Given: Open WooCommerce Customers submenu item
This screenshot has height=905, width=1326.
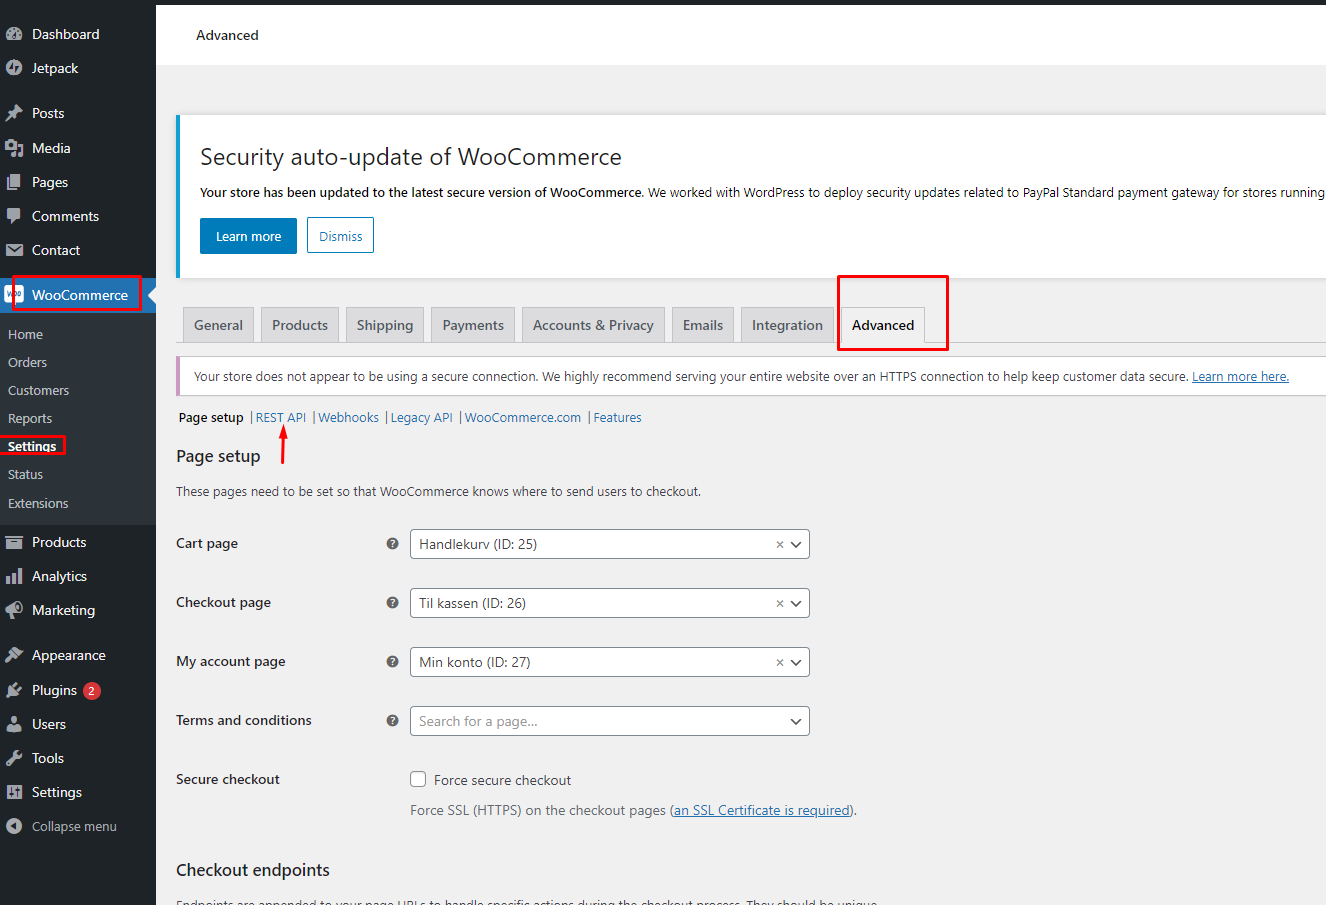Looking at the screenshot, I should 38,391.
